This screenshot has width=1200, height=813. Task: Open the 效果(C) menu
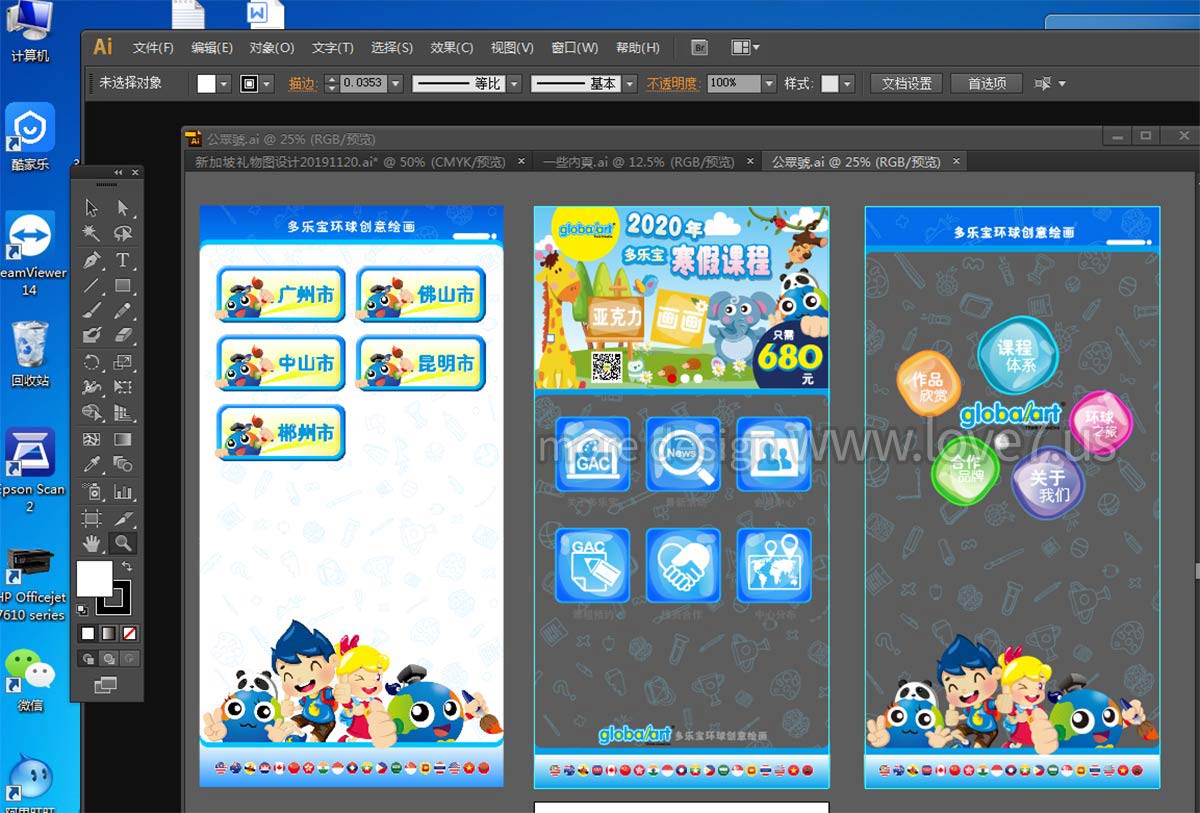(452, 47)
